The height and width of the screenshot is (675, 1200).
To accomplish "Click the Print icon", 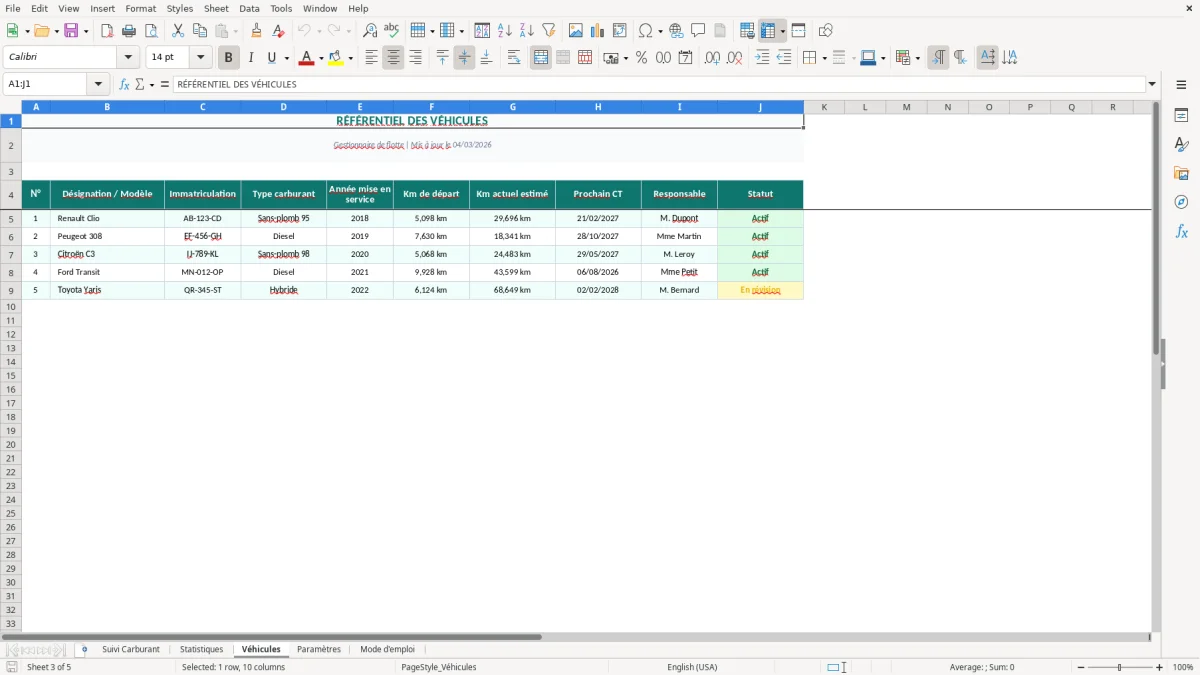I will tap(129, 30).
